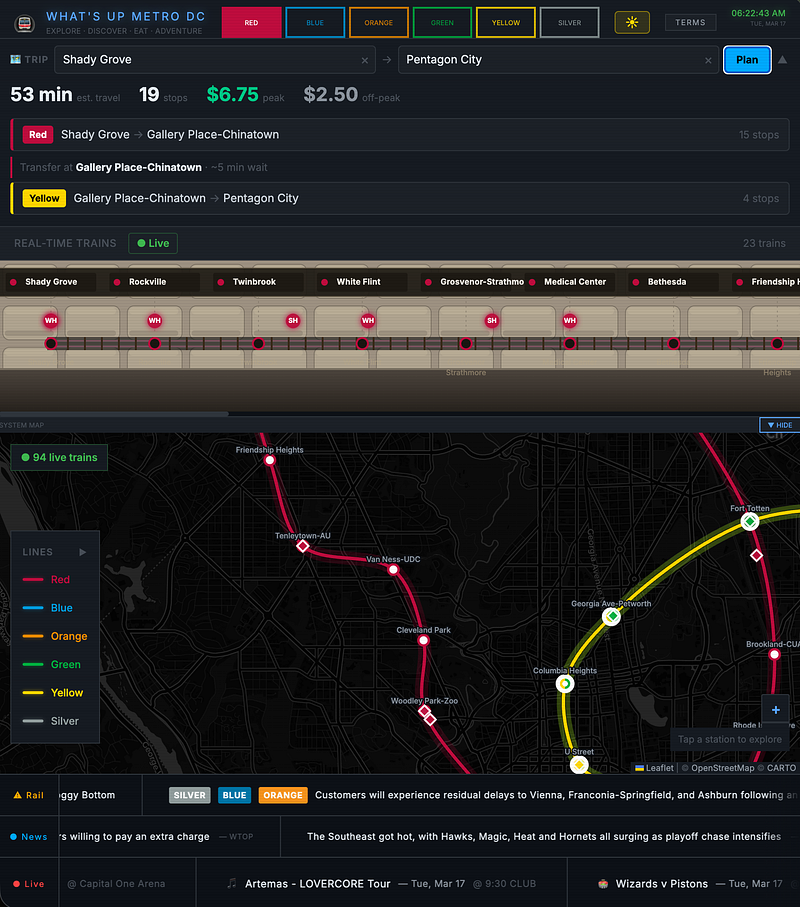This screenshot has height=907, width=800.
Task: Collapse the trip planner triangle arrow
Action: click(782, 60)
